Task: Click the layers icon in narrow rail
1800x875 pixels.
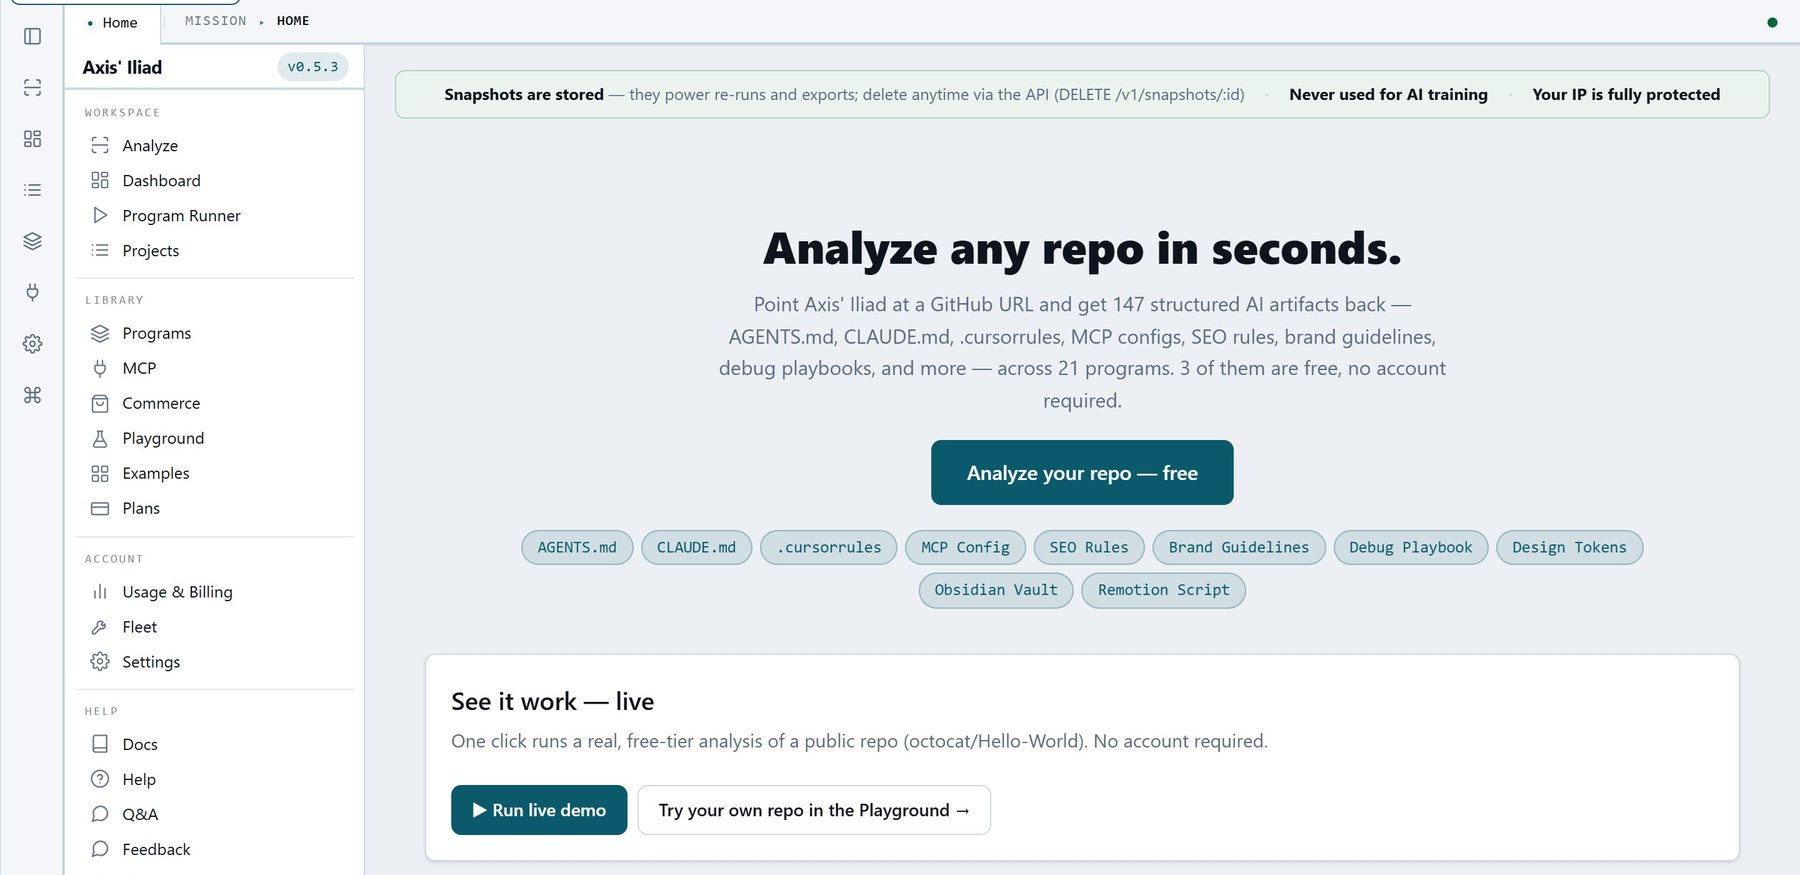Action: tap(32, 241)
